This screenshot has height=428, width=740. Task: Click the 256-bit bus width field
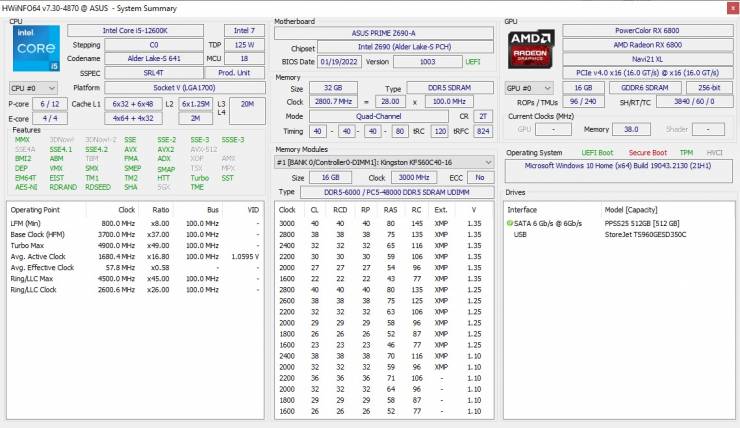tap(709, 88)
